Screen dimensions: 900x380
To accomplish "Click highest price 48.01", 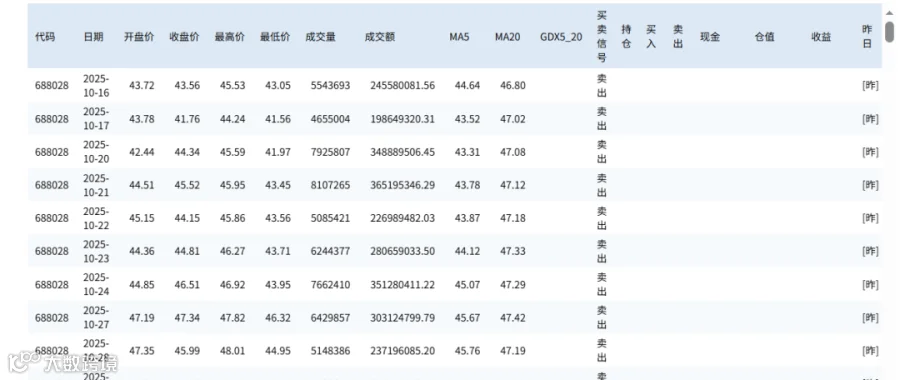I will tap(232, 351).
